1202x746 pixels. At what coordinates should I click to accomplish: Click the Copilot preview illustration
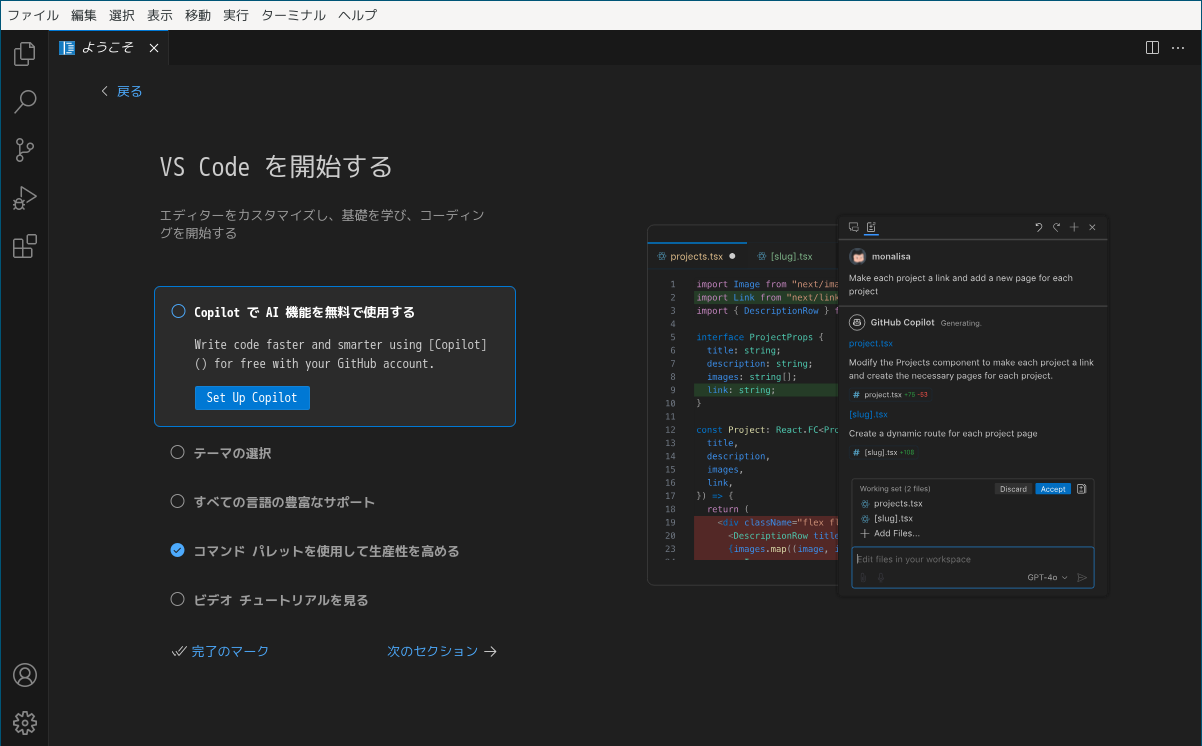[878, 405]
